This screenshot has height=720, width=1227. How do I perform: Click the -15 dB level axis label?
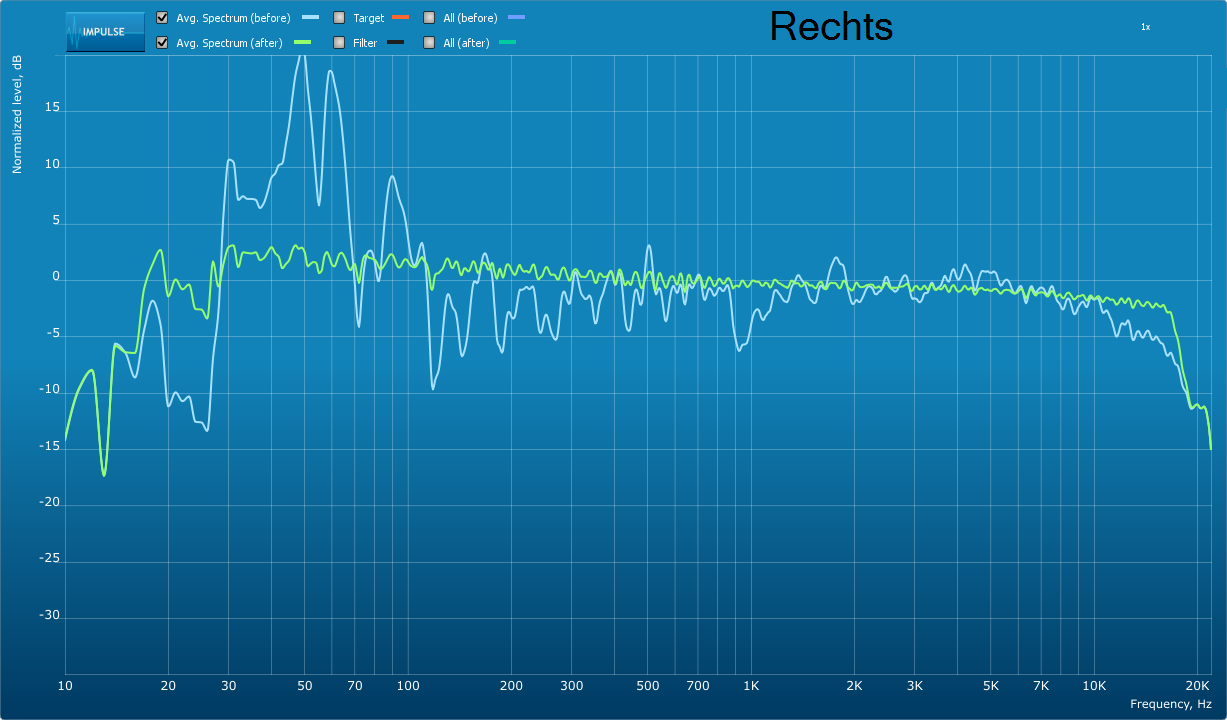tap(49, 447)
